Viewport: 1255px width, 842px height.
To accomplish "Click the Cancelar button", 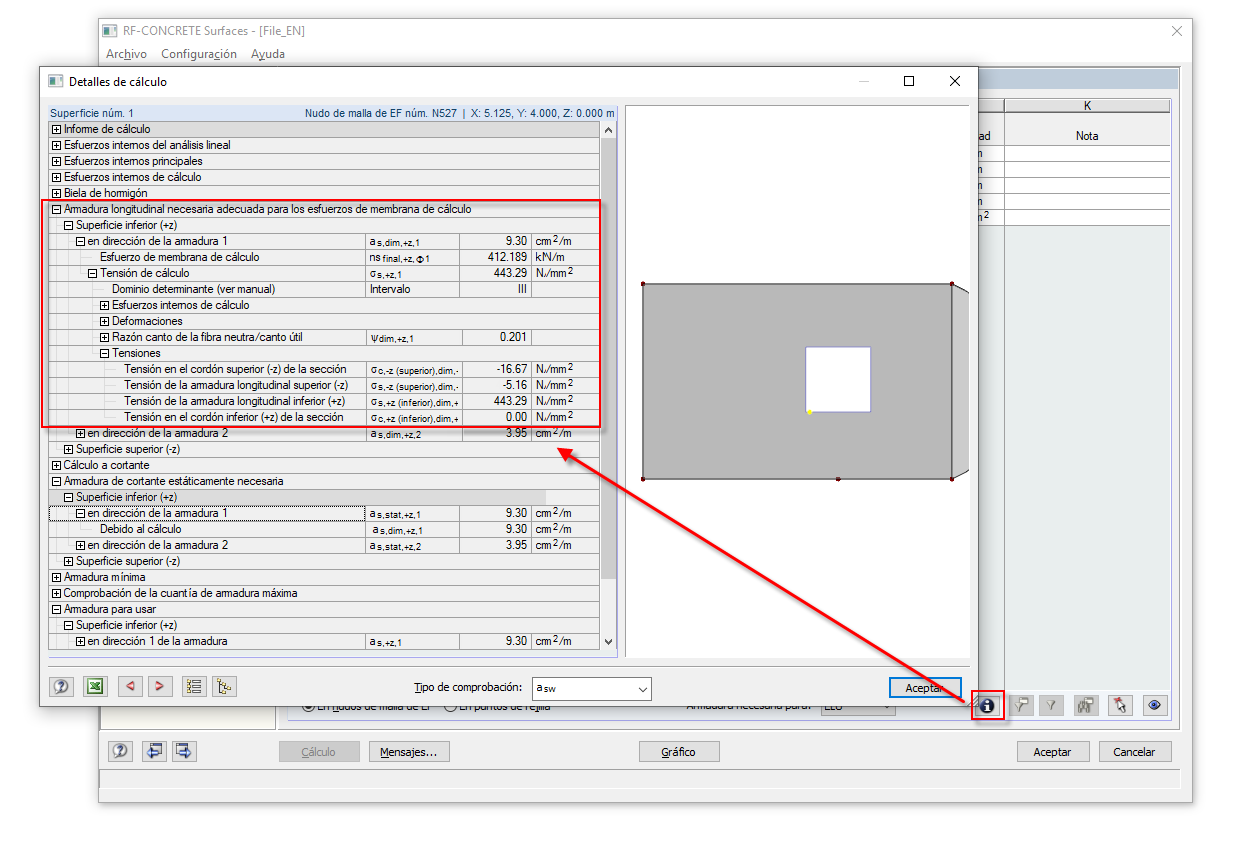I will click(1134, 752).
